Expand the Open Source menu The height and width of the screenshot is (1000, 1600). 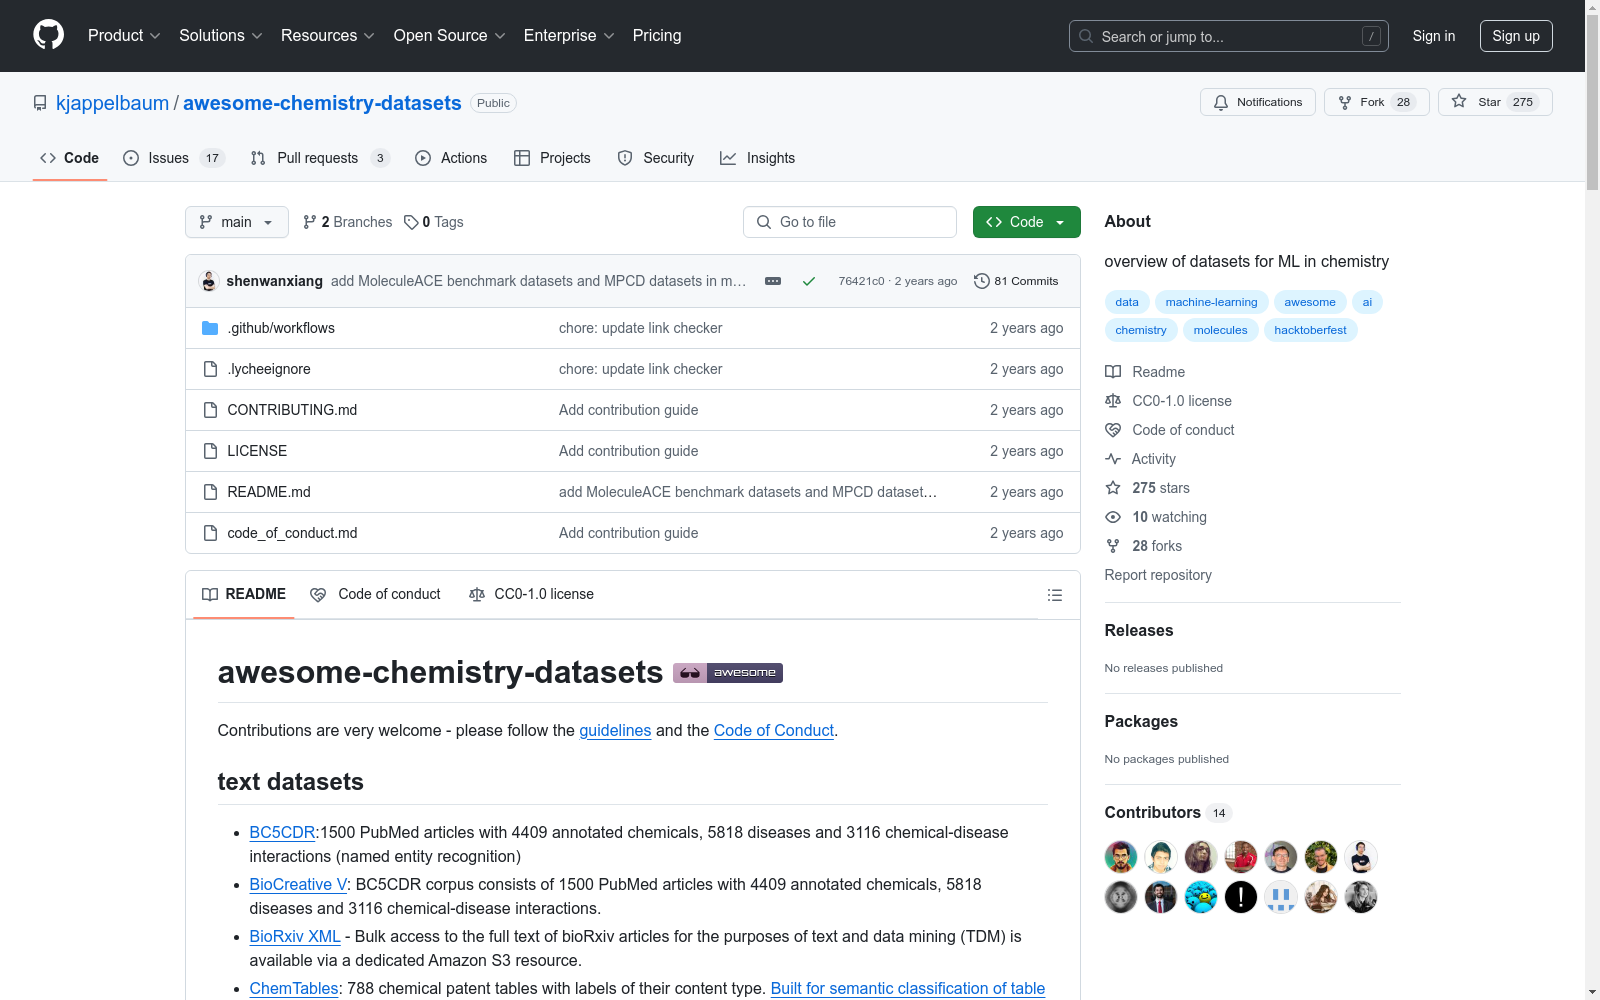coord(450,36)
